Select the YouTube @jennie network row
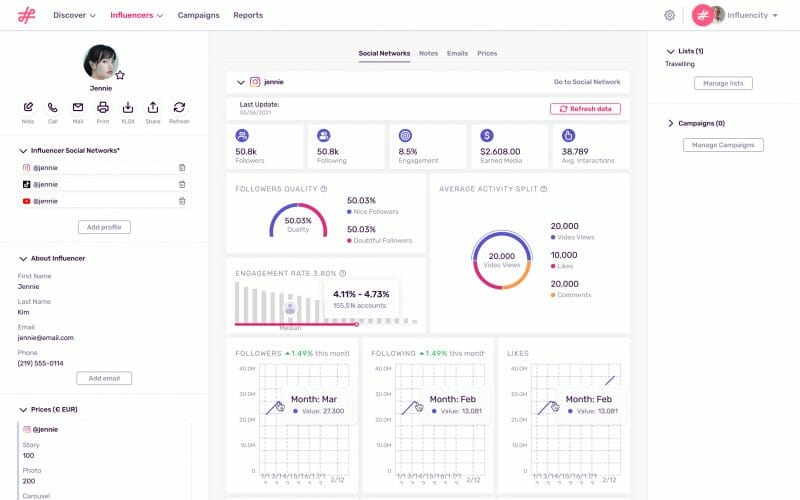800x500 pixels. [104, 201]
